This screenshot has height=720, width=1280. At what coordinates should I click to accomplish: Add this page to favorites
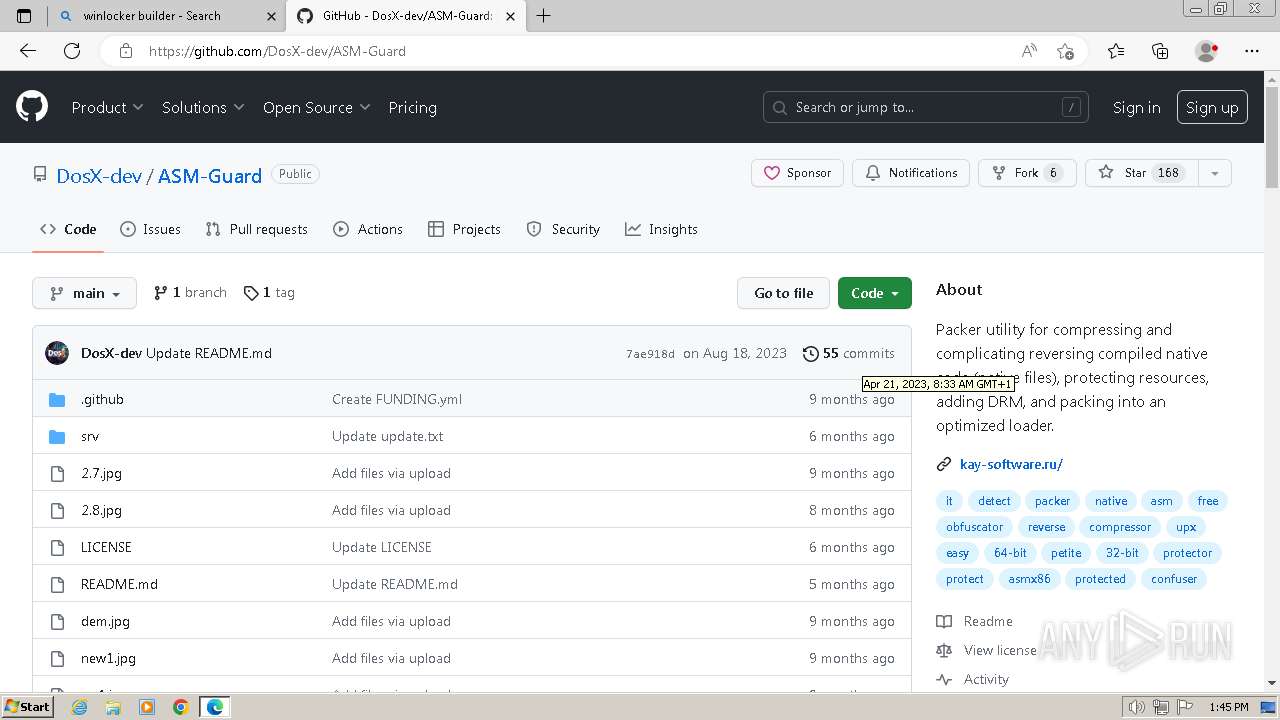point(1065,51)
